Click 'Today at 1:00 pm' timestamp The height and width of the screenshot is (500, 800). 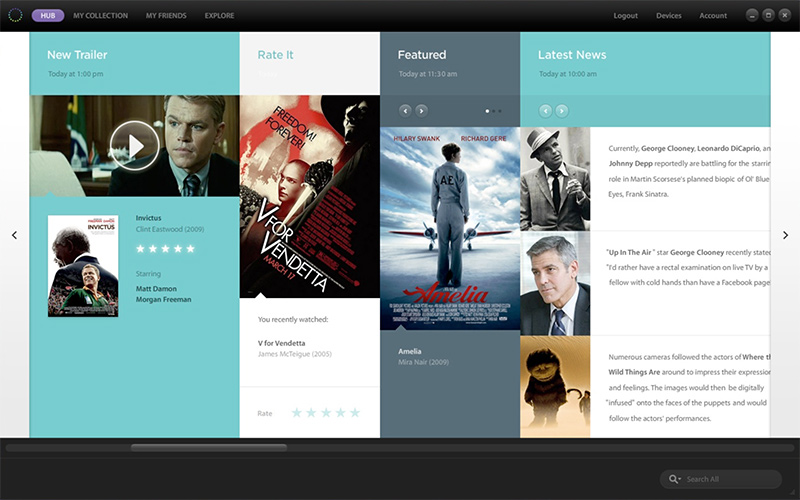click(76, 74)
